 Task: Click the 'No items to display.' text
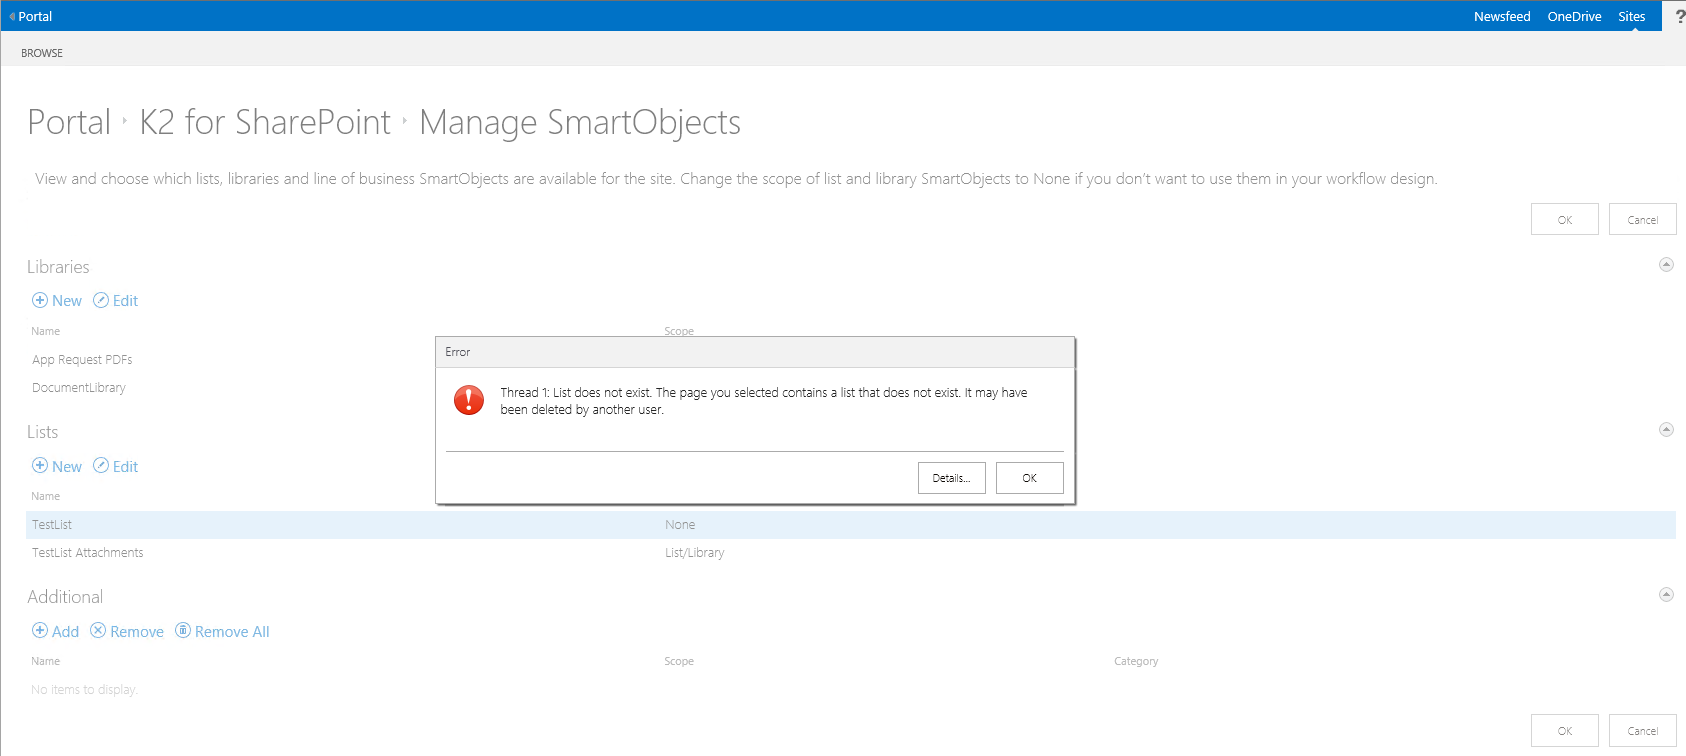coord(84,690)
